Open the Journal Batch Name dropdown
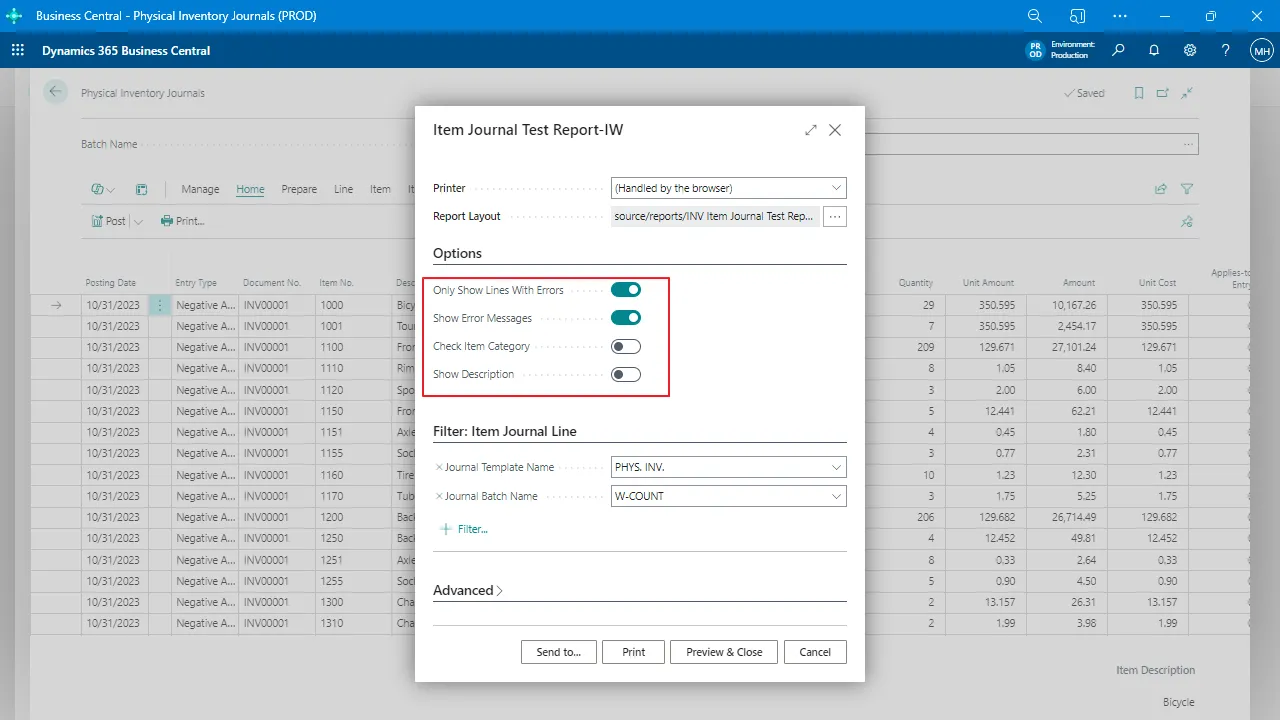This screenshot has width=1280, height=720. (x=728, y=496)
